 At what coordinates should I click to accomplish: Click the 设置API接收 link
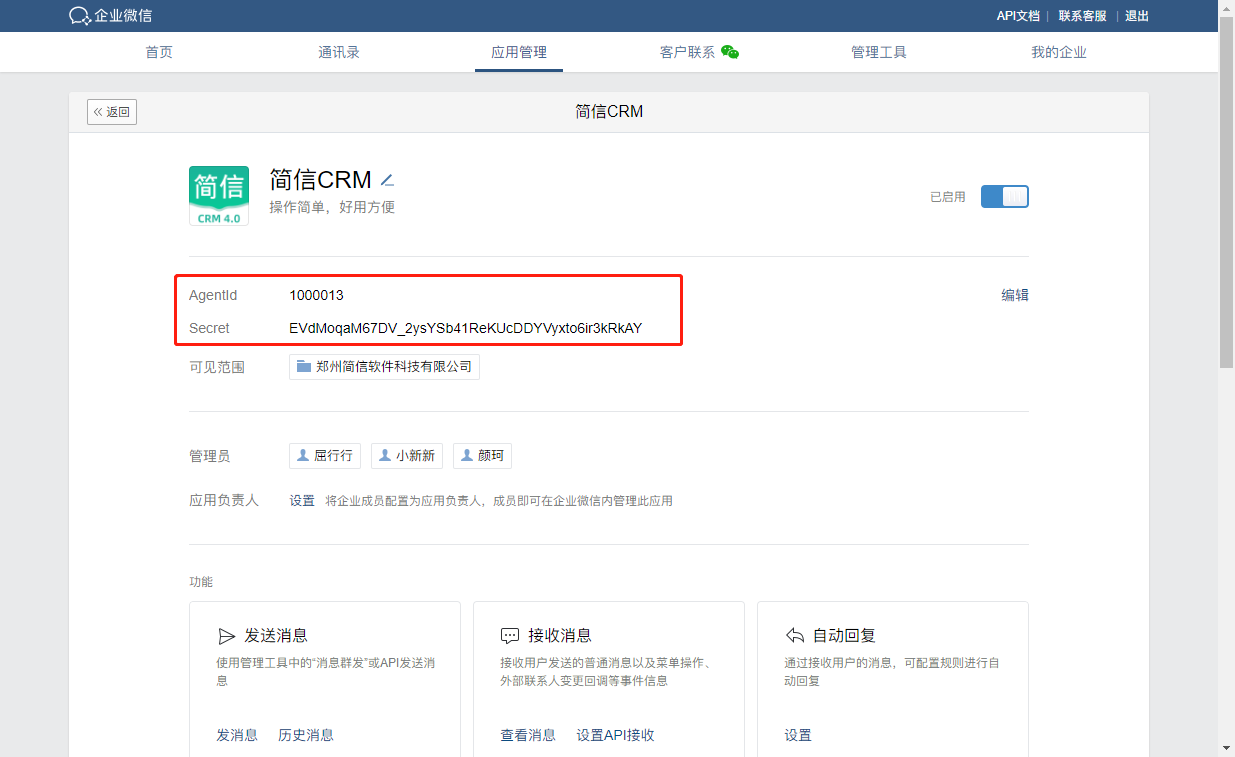(x=615, y=735)
